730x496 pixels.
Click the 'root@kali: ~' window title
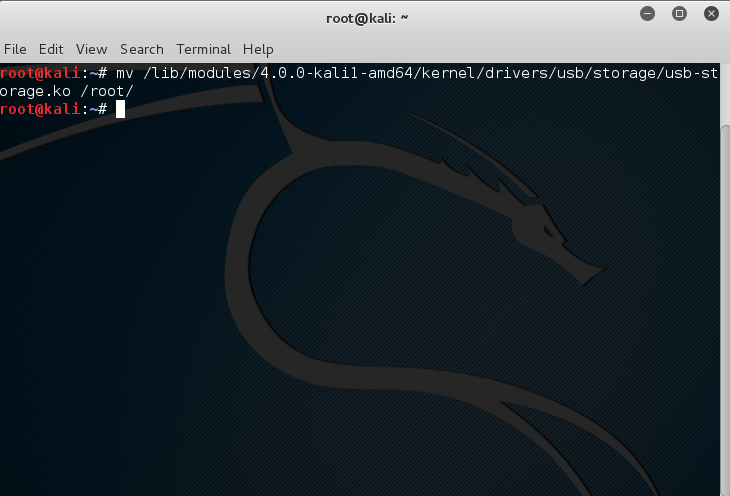(x=367, y=18)
